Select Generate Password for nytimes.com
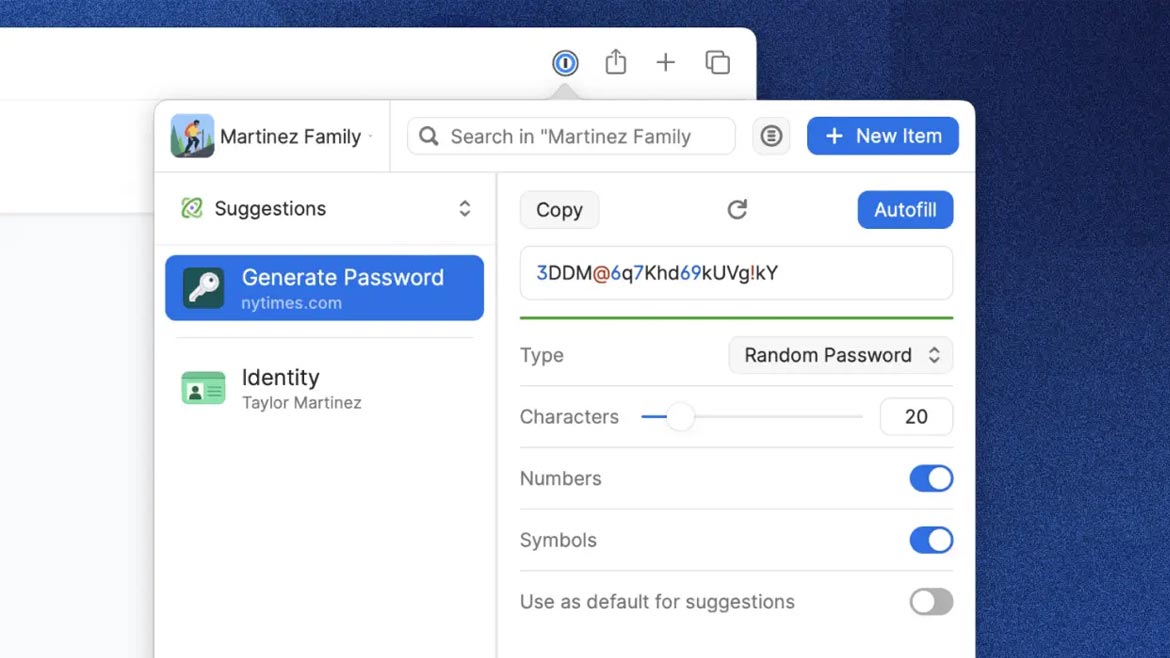The image size is (1170, 658). coord(324,288)
